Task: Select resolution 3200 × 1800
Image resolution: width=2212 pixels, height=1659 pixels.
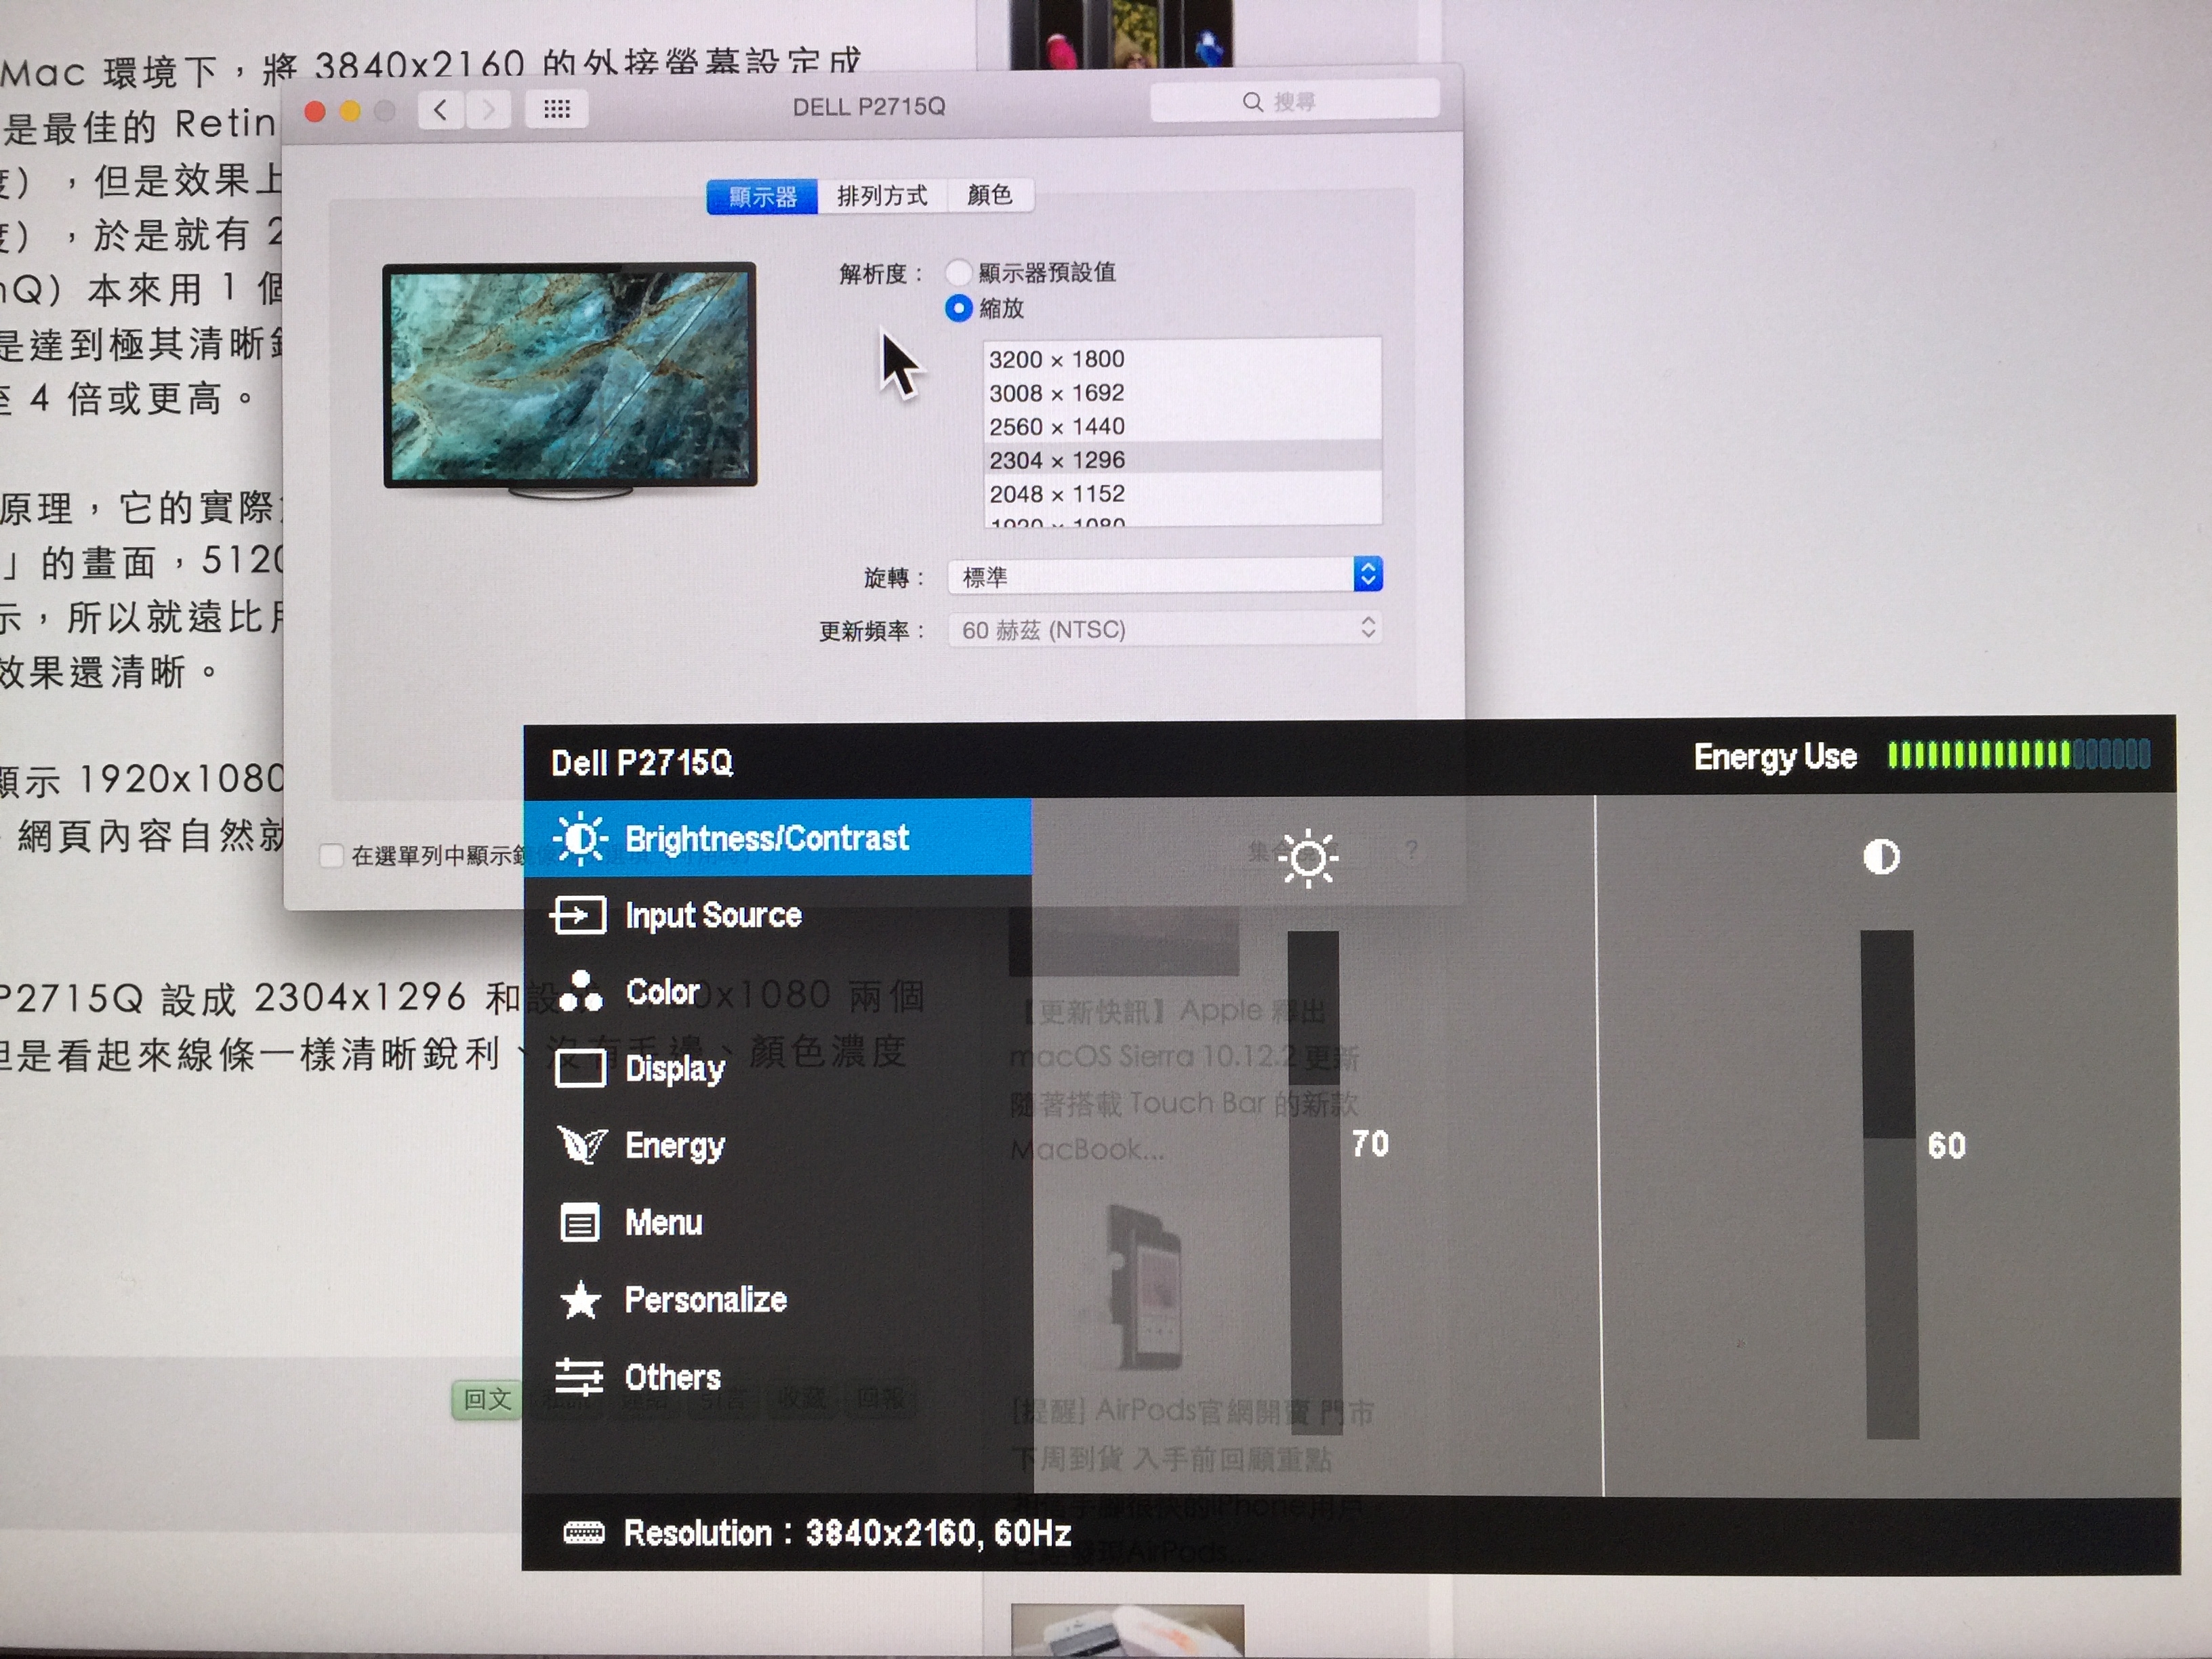Action: [1182, 359]
